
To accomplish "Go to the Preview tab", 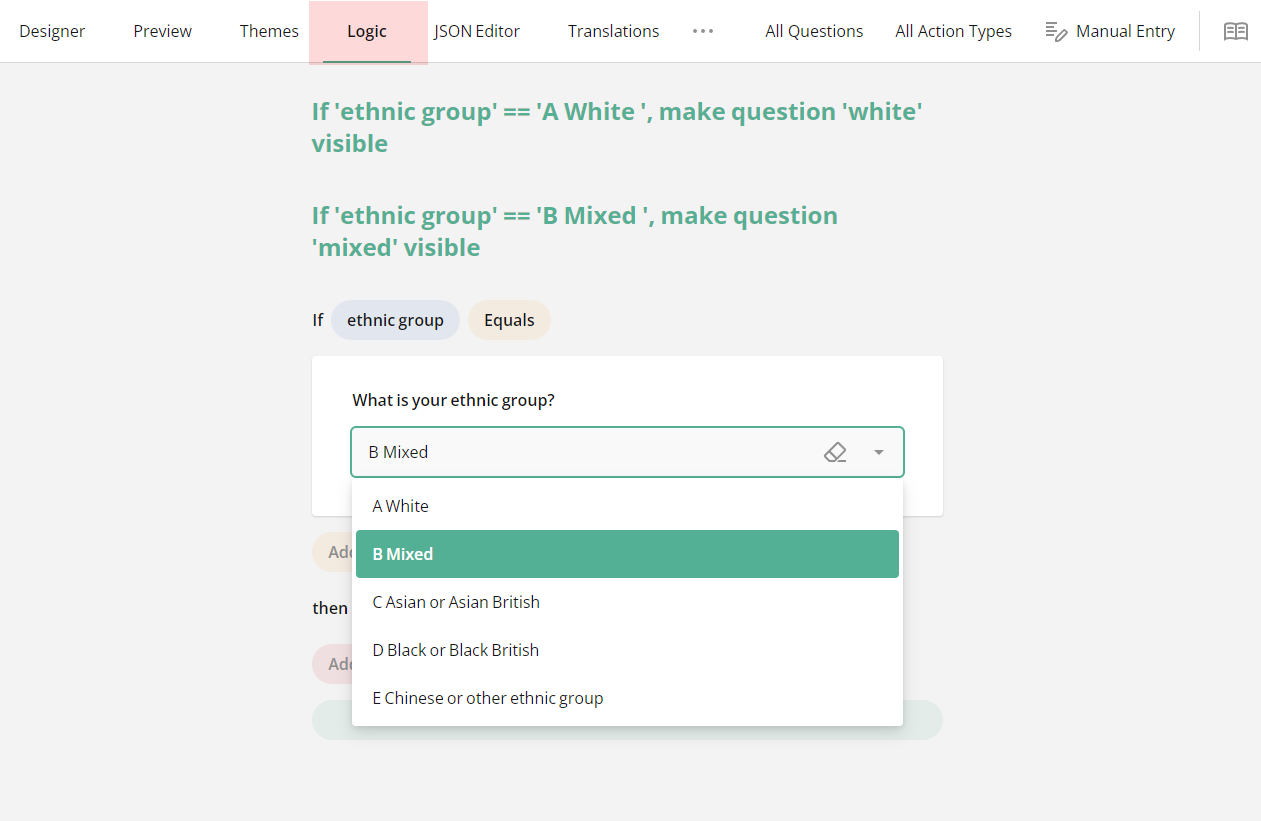I will coord(162,31).
